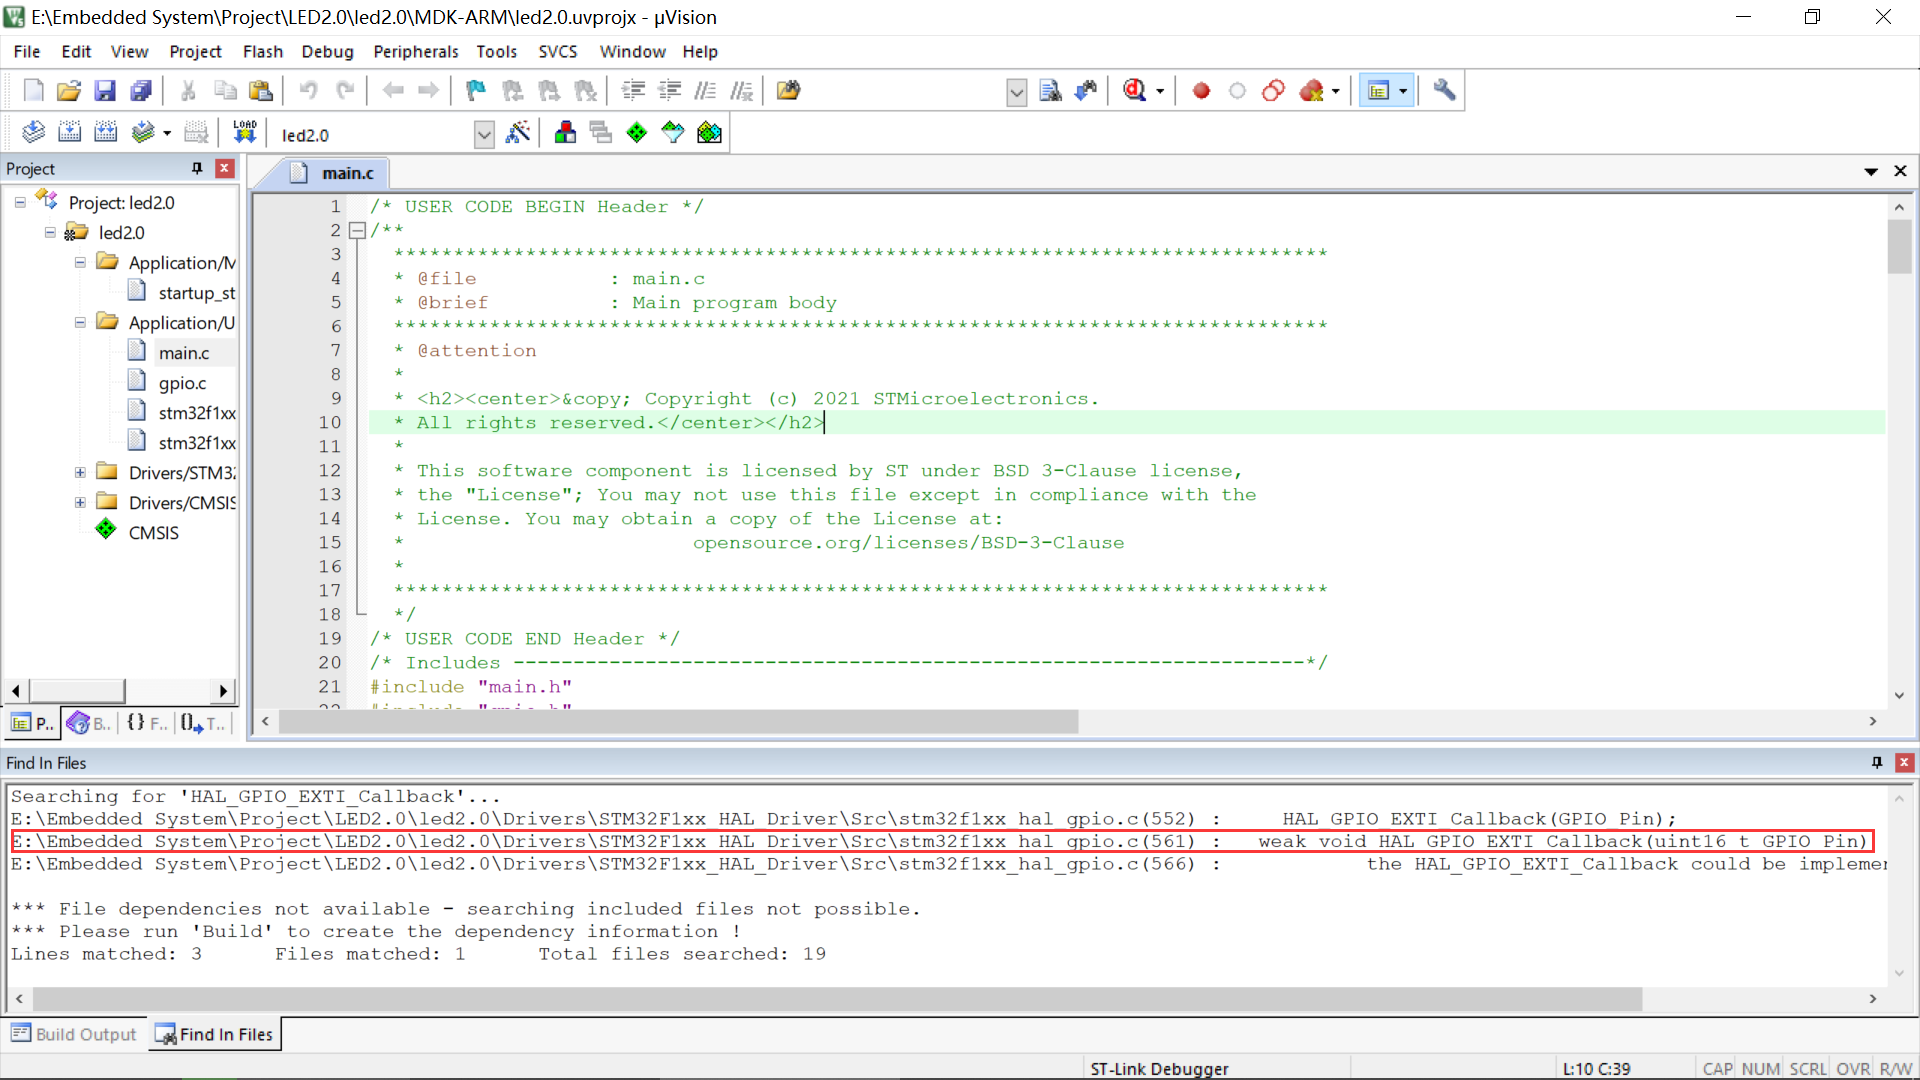Expand the Drivers/CMSIS folder

click(80, 502)
